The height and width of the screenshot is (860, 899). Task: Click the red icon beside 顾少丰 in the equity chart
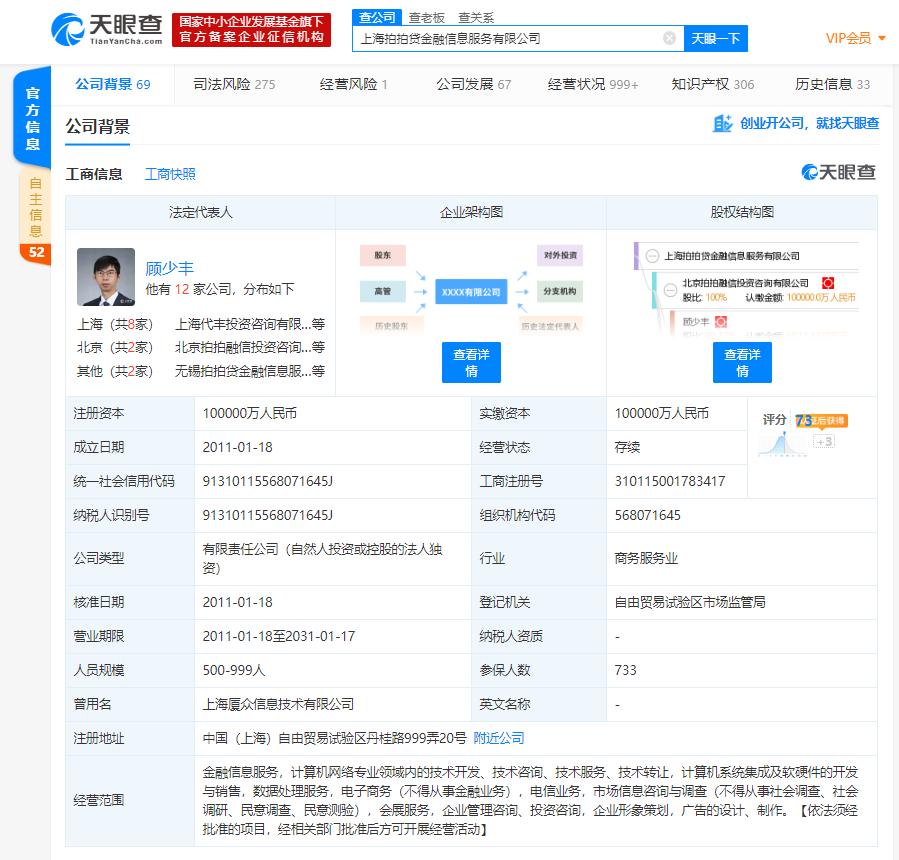(x=721, y=322)
